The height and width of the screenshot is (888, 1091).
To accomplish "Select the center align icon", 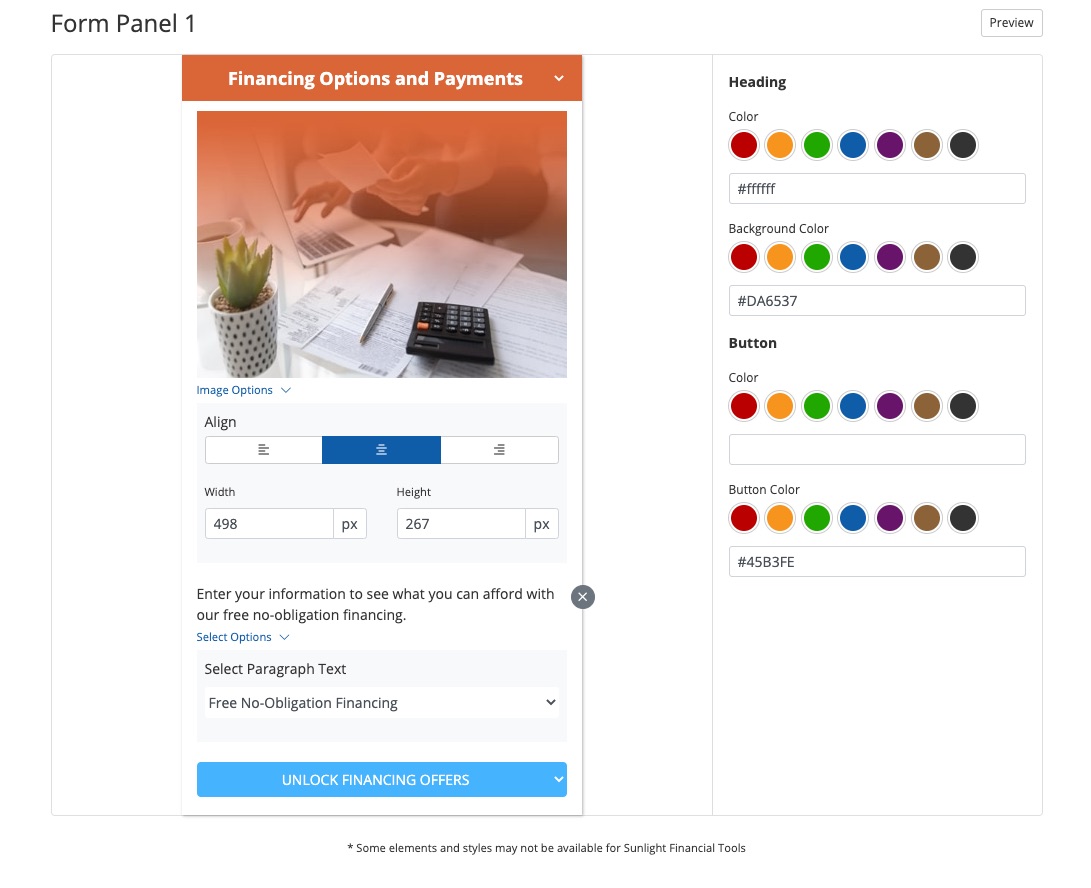I will coord(381,450).
